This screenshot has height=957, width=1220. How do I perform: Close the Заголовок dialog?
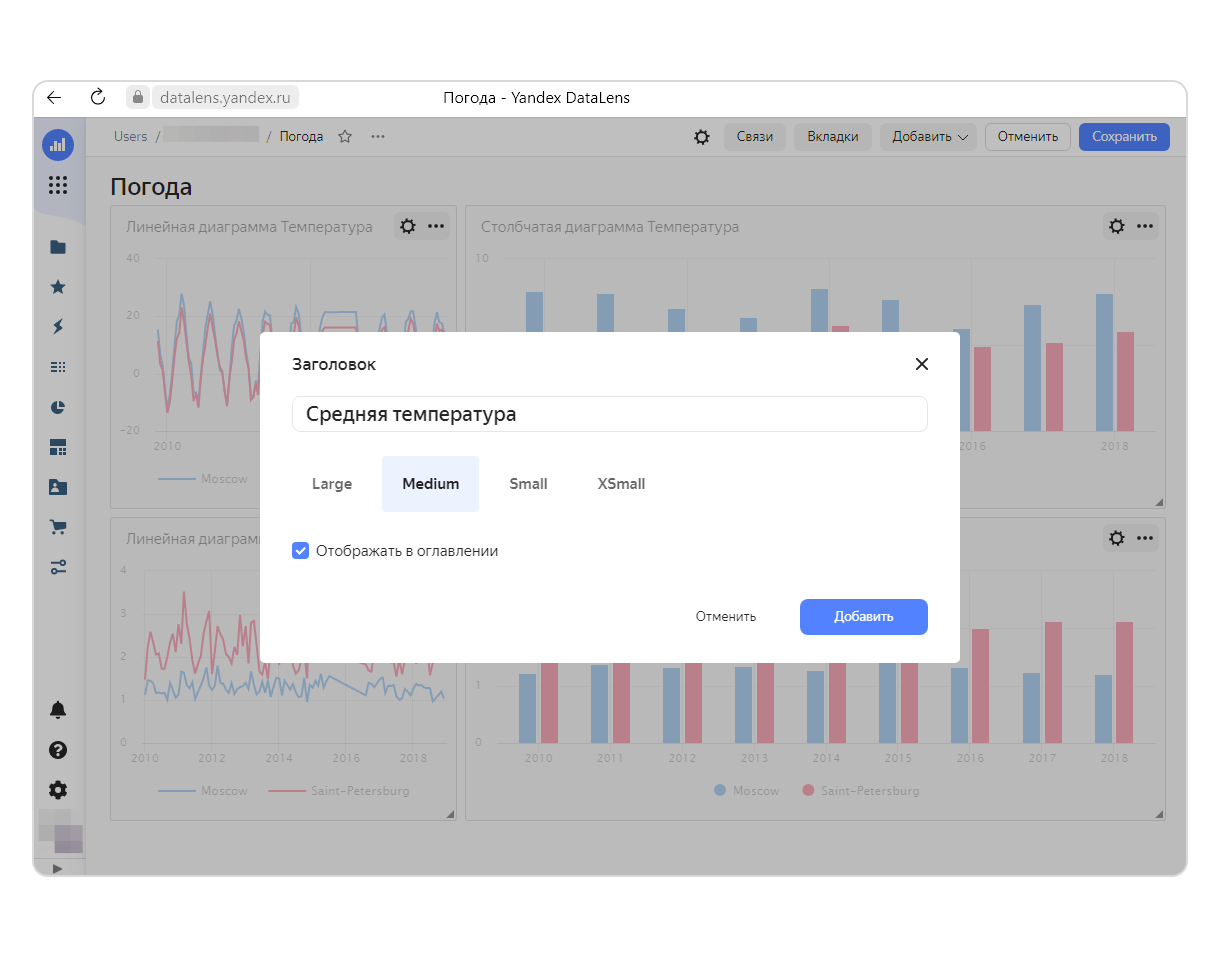coord(922,364)
